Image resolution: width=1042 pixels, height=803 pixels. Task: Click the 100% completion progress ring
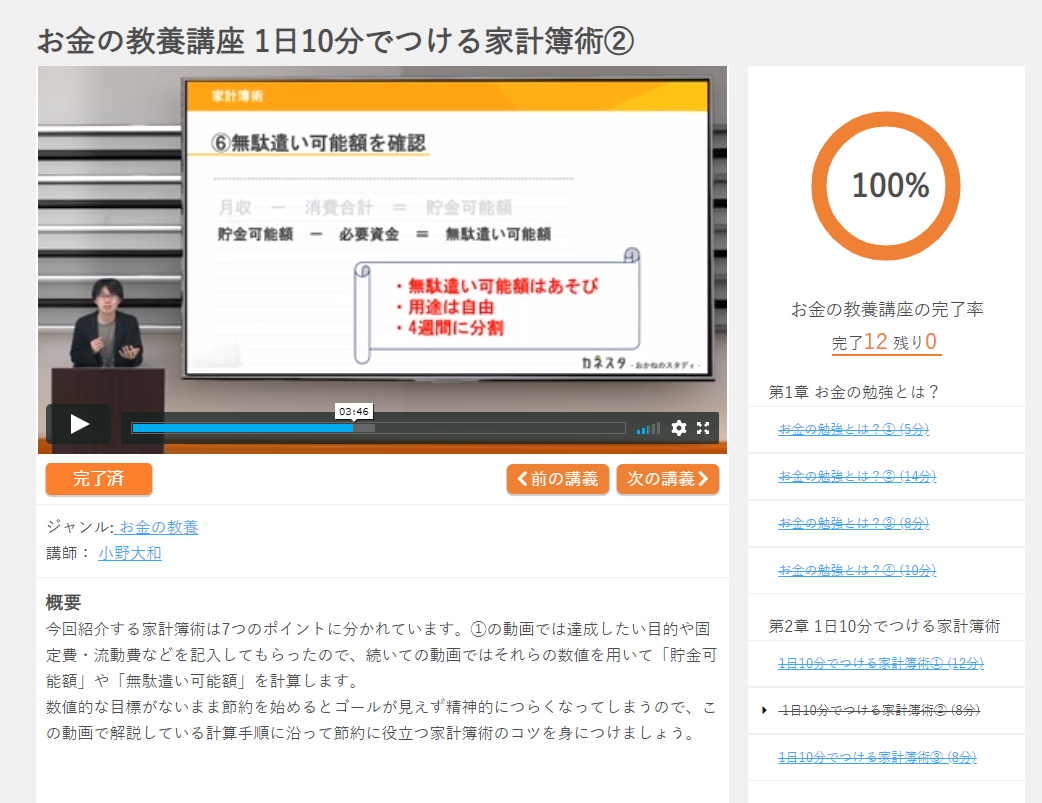click(886, 185)
